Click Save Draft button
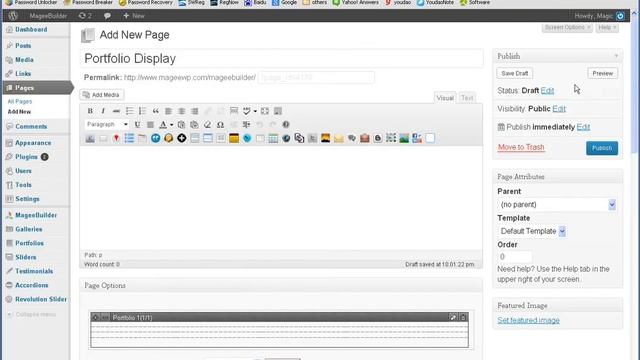The height and width of the screenshot is (360, 640). point(515,73)
